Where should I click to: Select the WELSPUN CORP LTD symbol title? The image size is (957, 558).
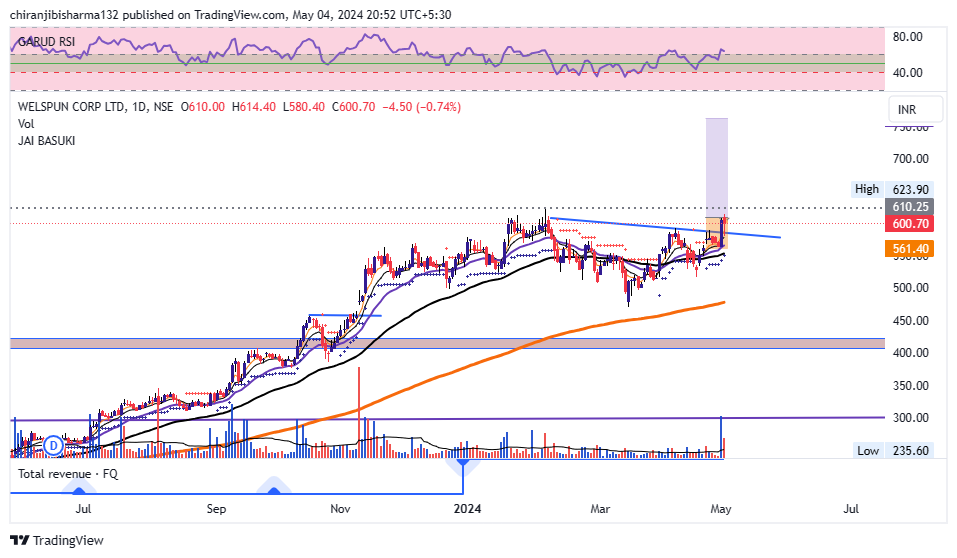click(71, 107)
